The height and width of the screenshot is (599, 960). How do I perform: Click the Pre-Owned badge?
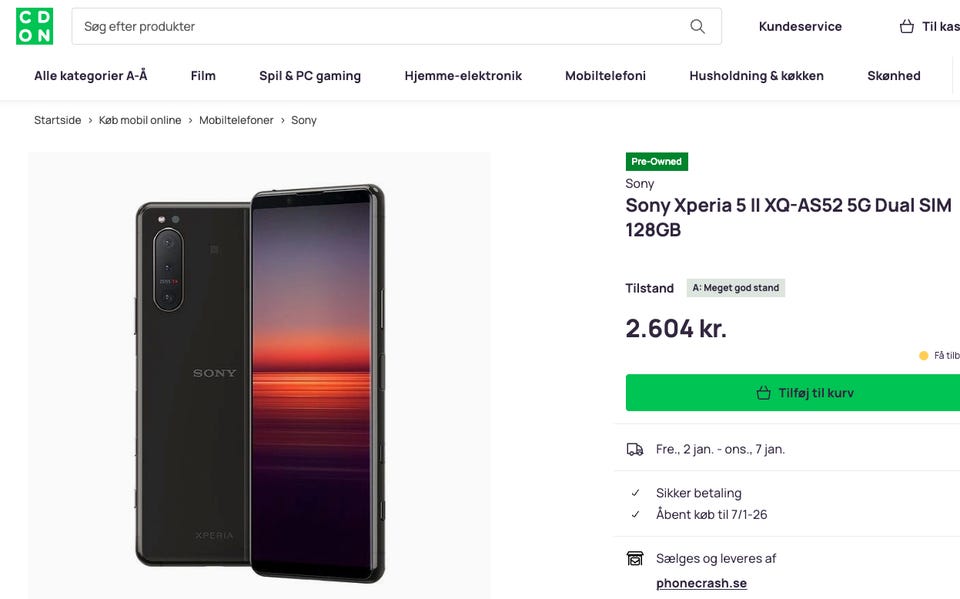pyautogui.click(x=657, y=162)
